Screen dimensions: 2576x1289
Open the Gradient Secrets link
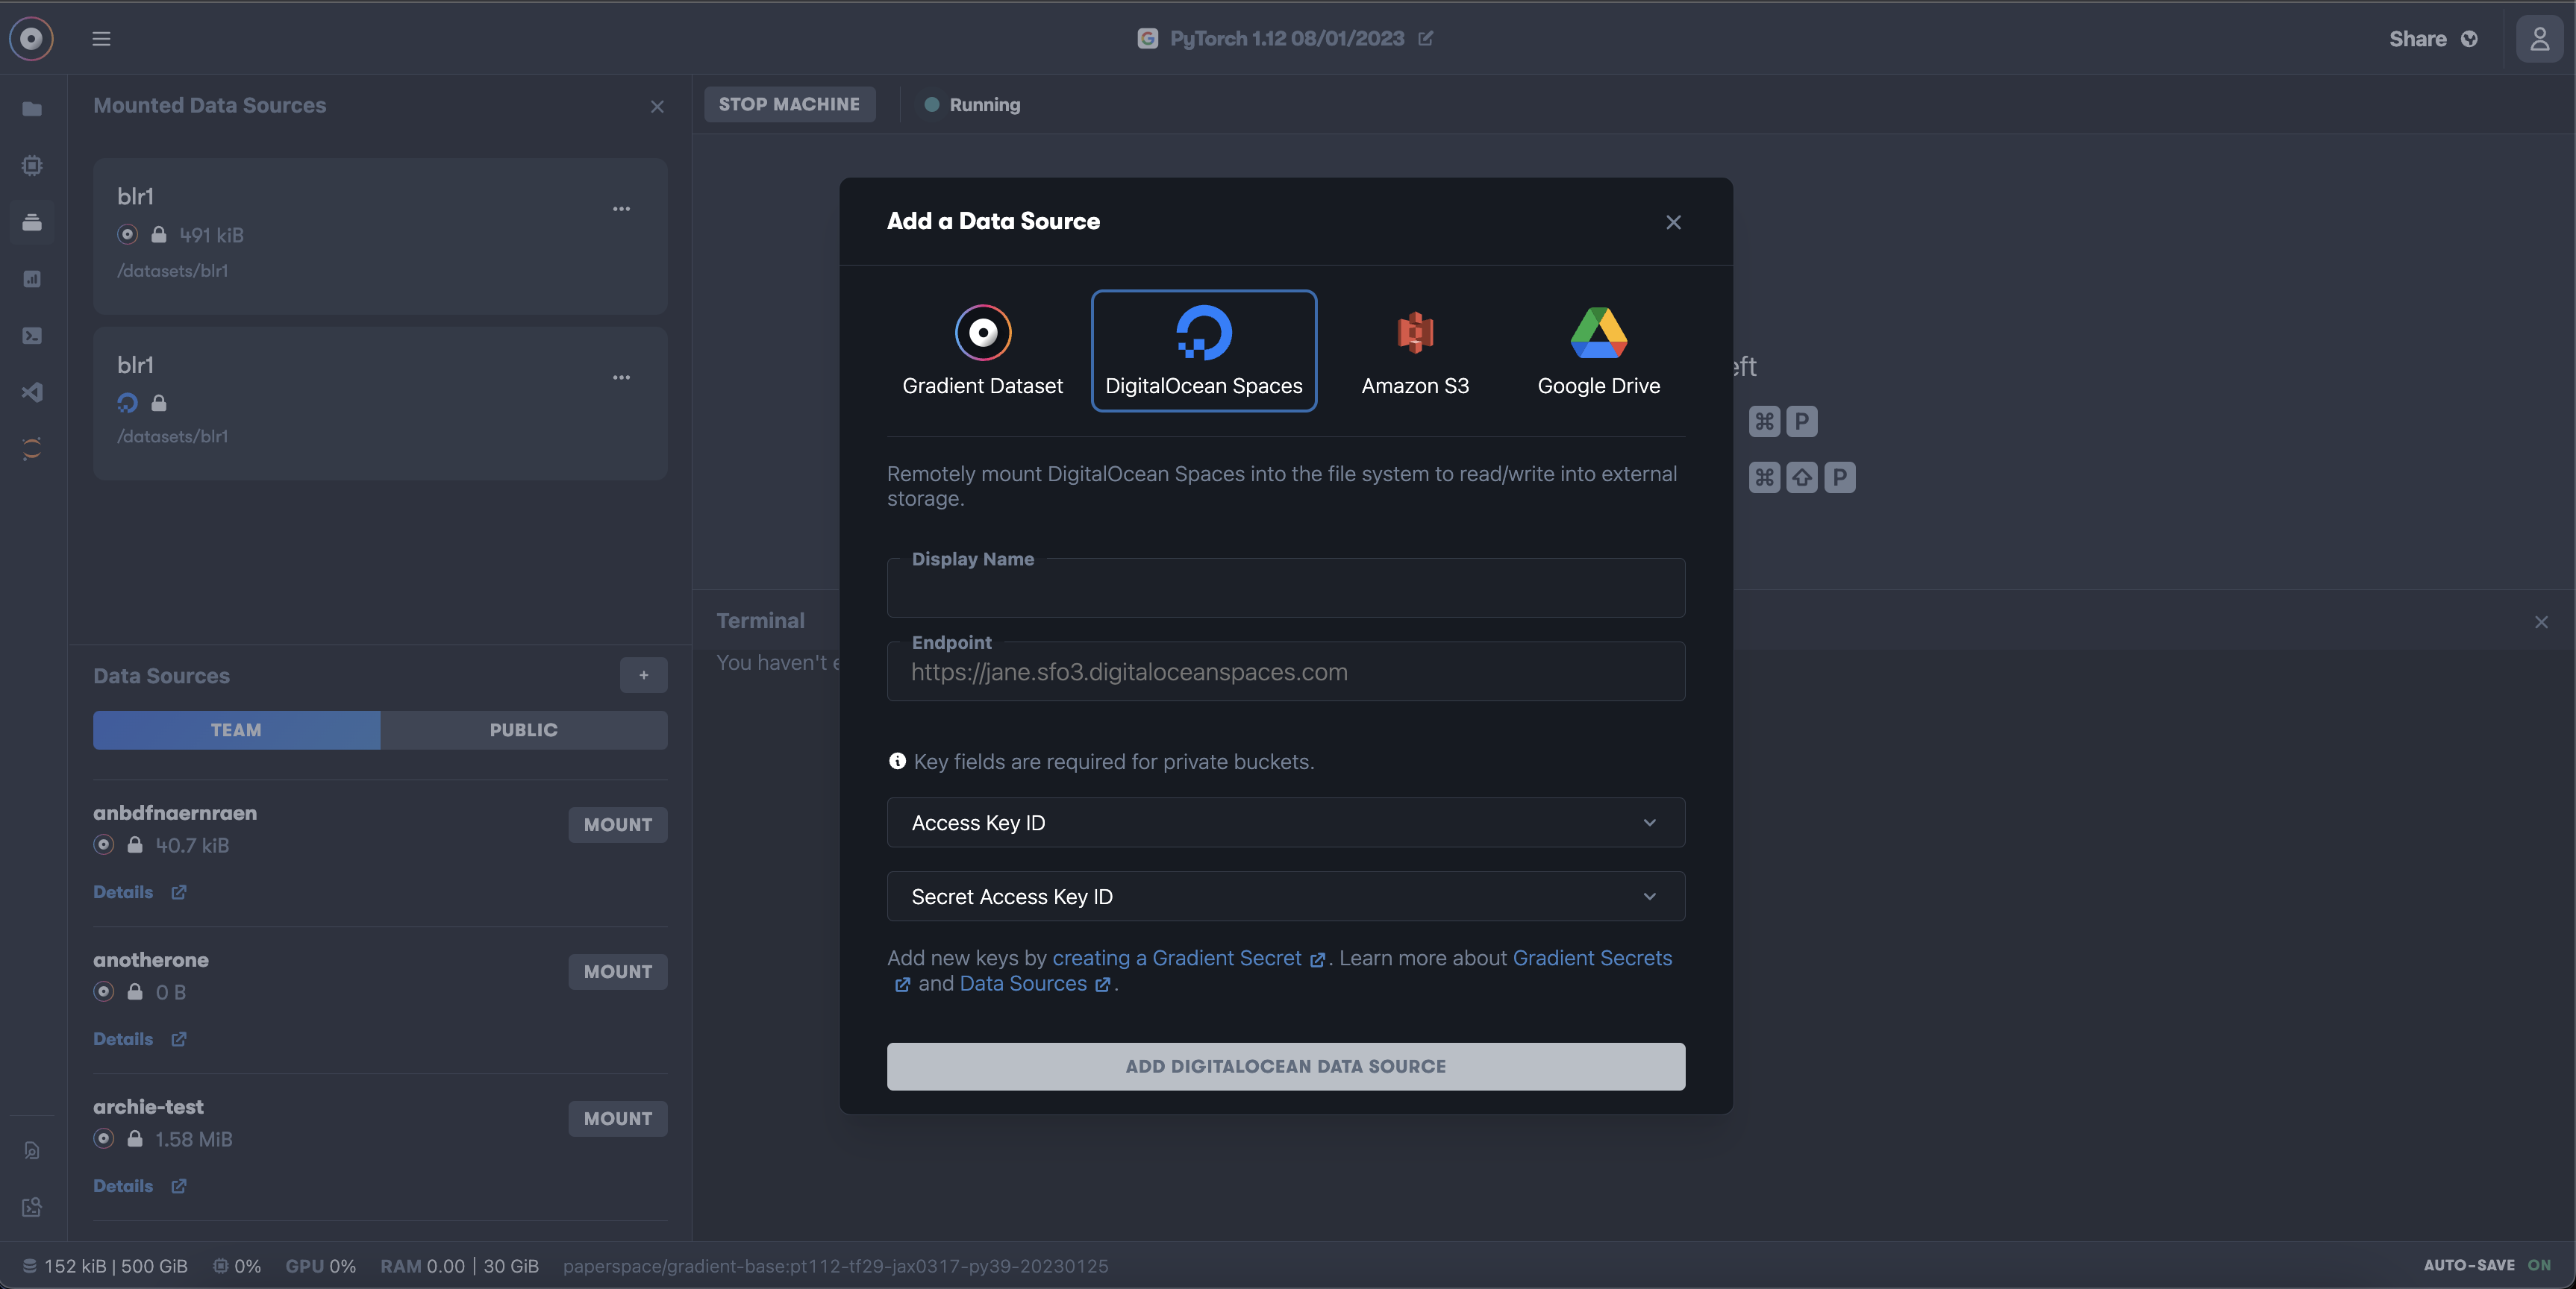click(x=1592, y=958)
